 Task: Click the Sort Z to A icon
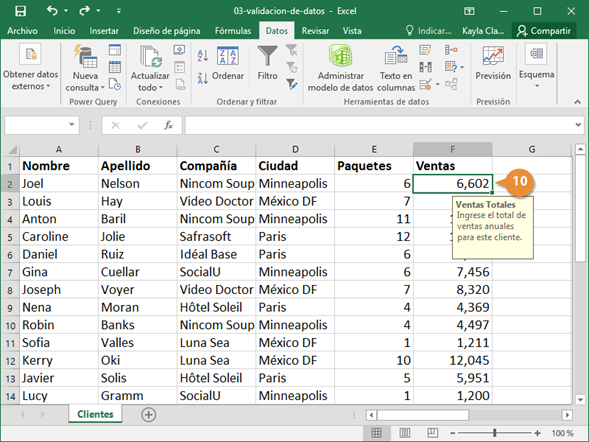click(203, 78)
